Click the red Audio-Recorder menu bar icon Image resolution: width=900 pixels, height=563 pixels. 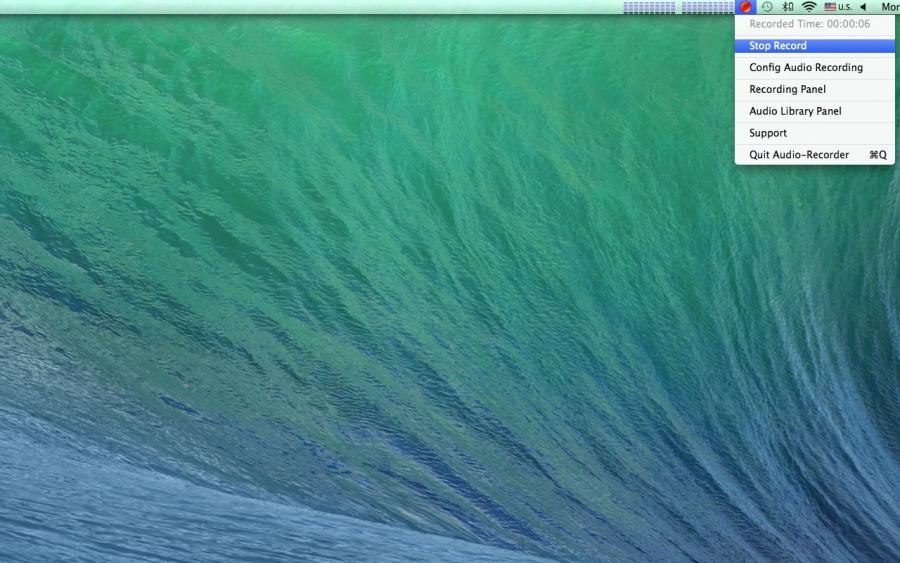tap(745, 7)
